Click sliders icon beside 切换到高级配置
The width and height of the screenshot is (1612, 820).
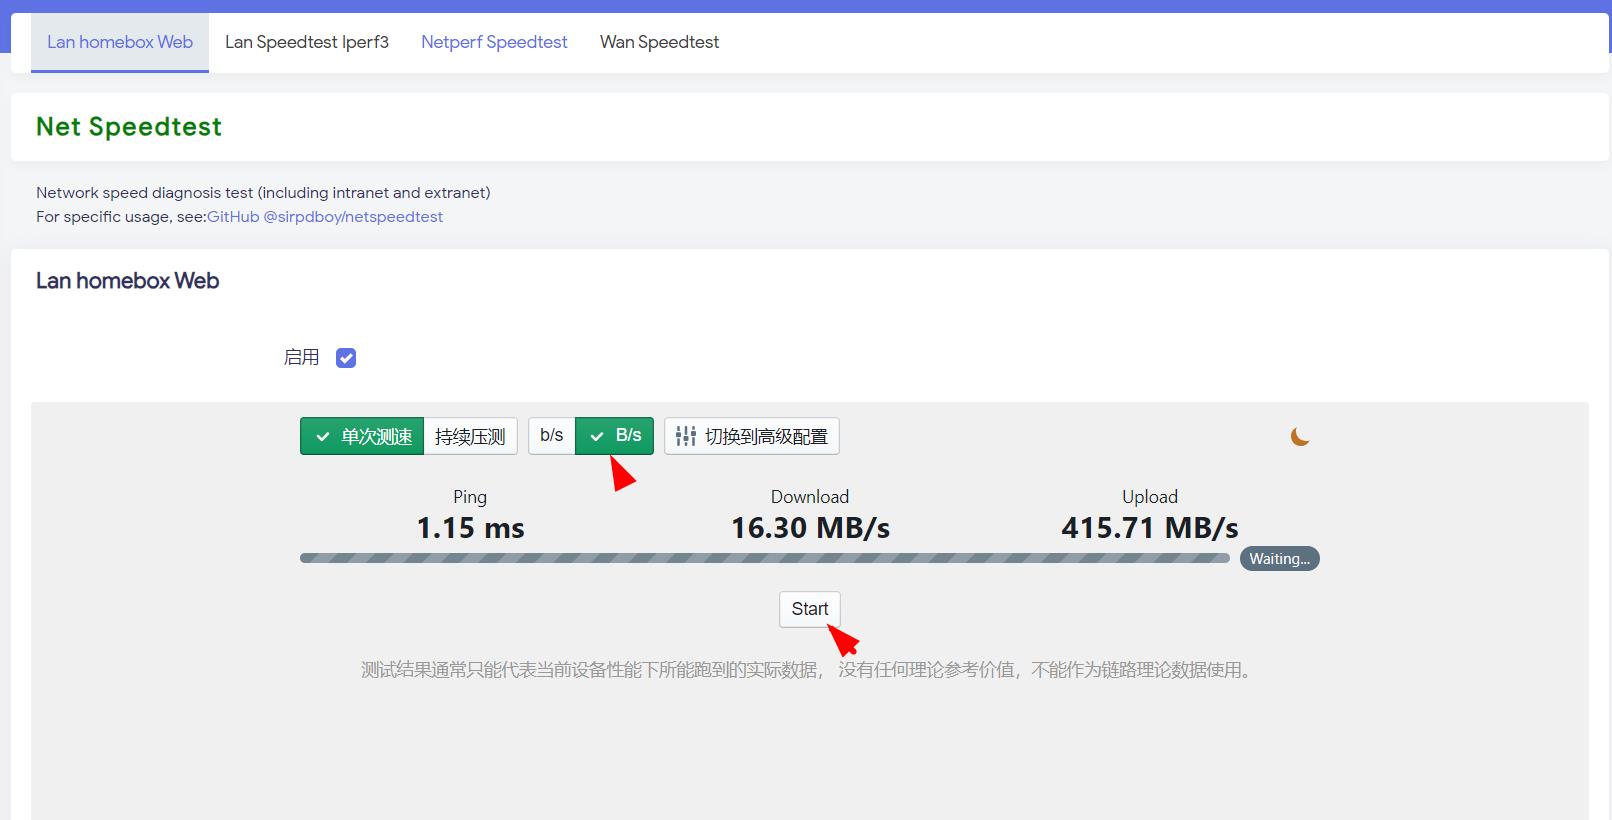(686, 436)
